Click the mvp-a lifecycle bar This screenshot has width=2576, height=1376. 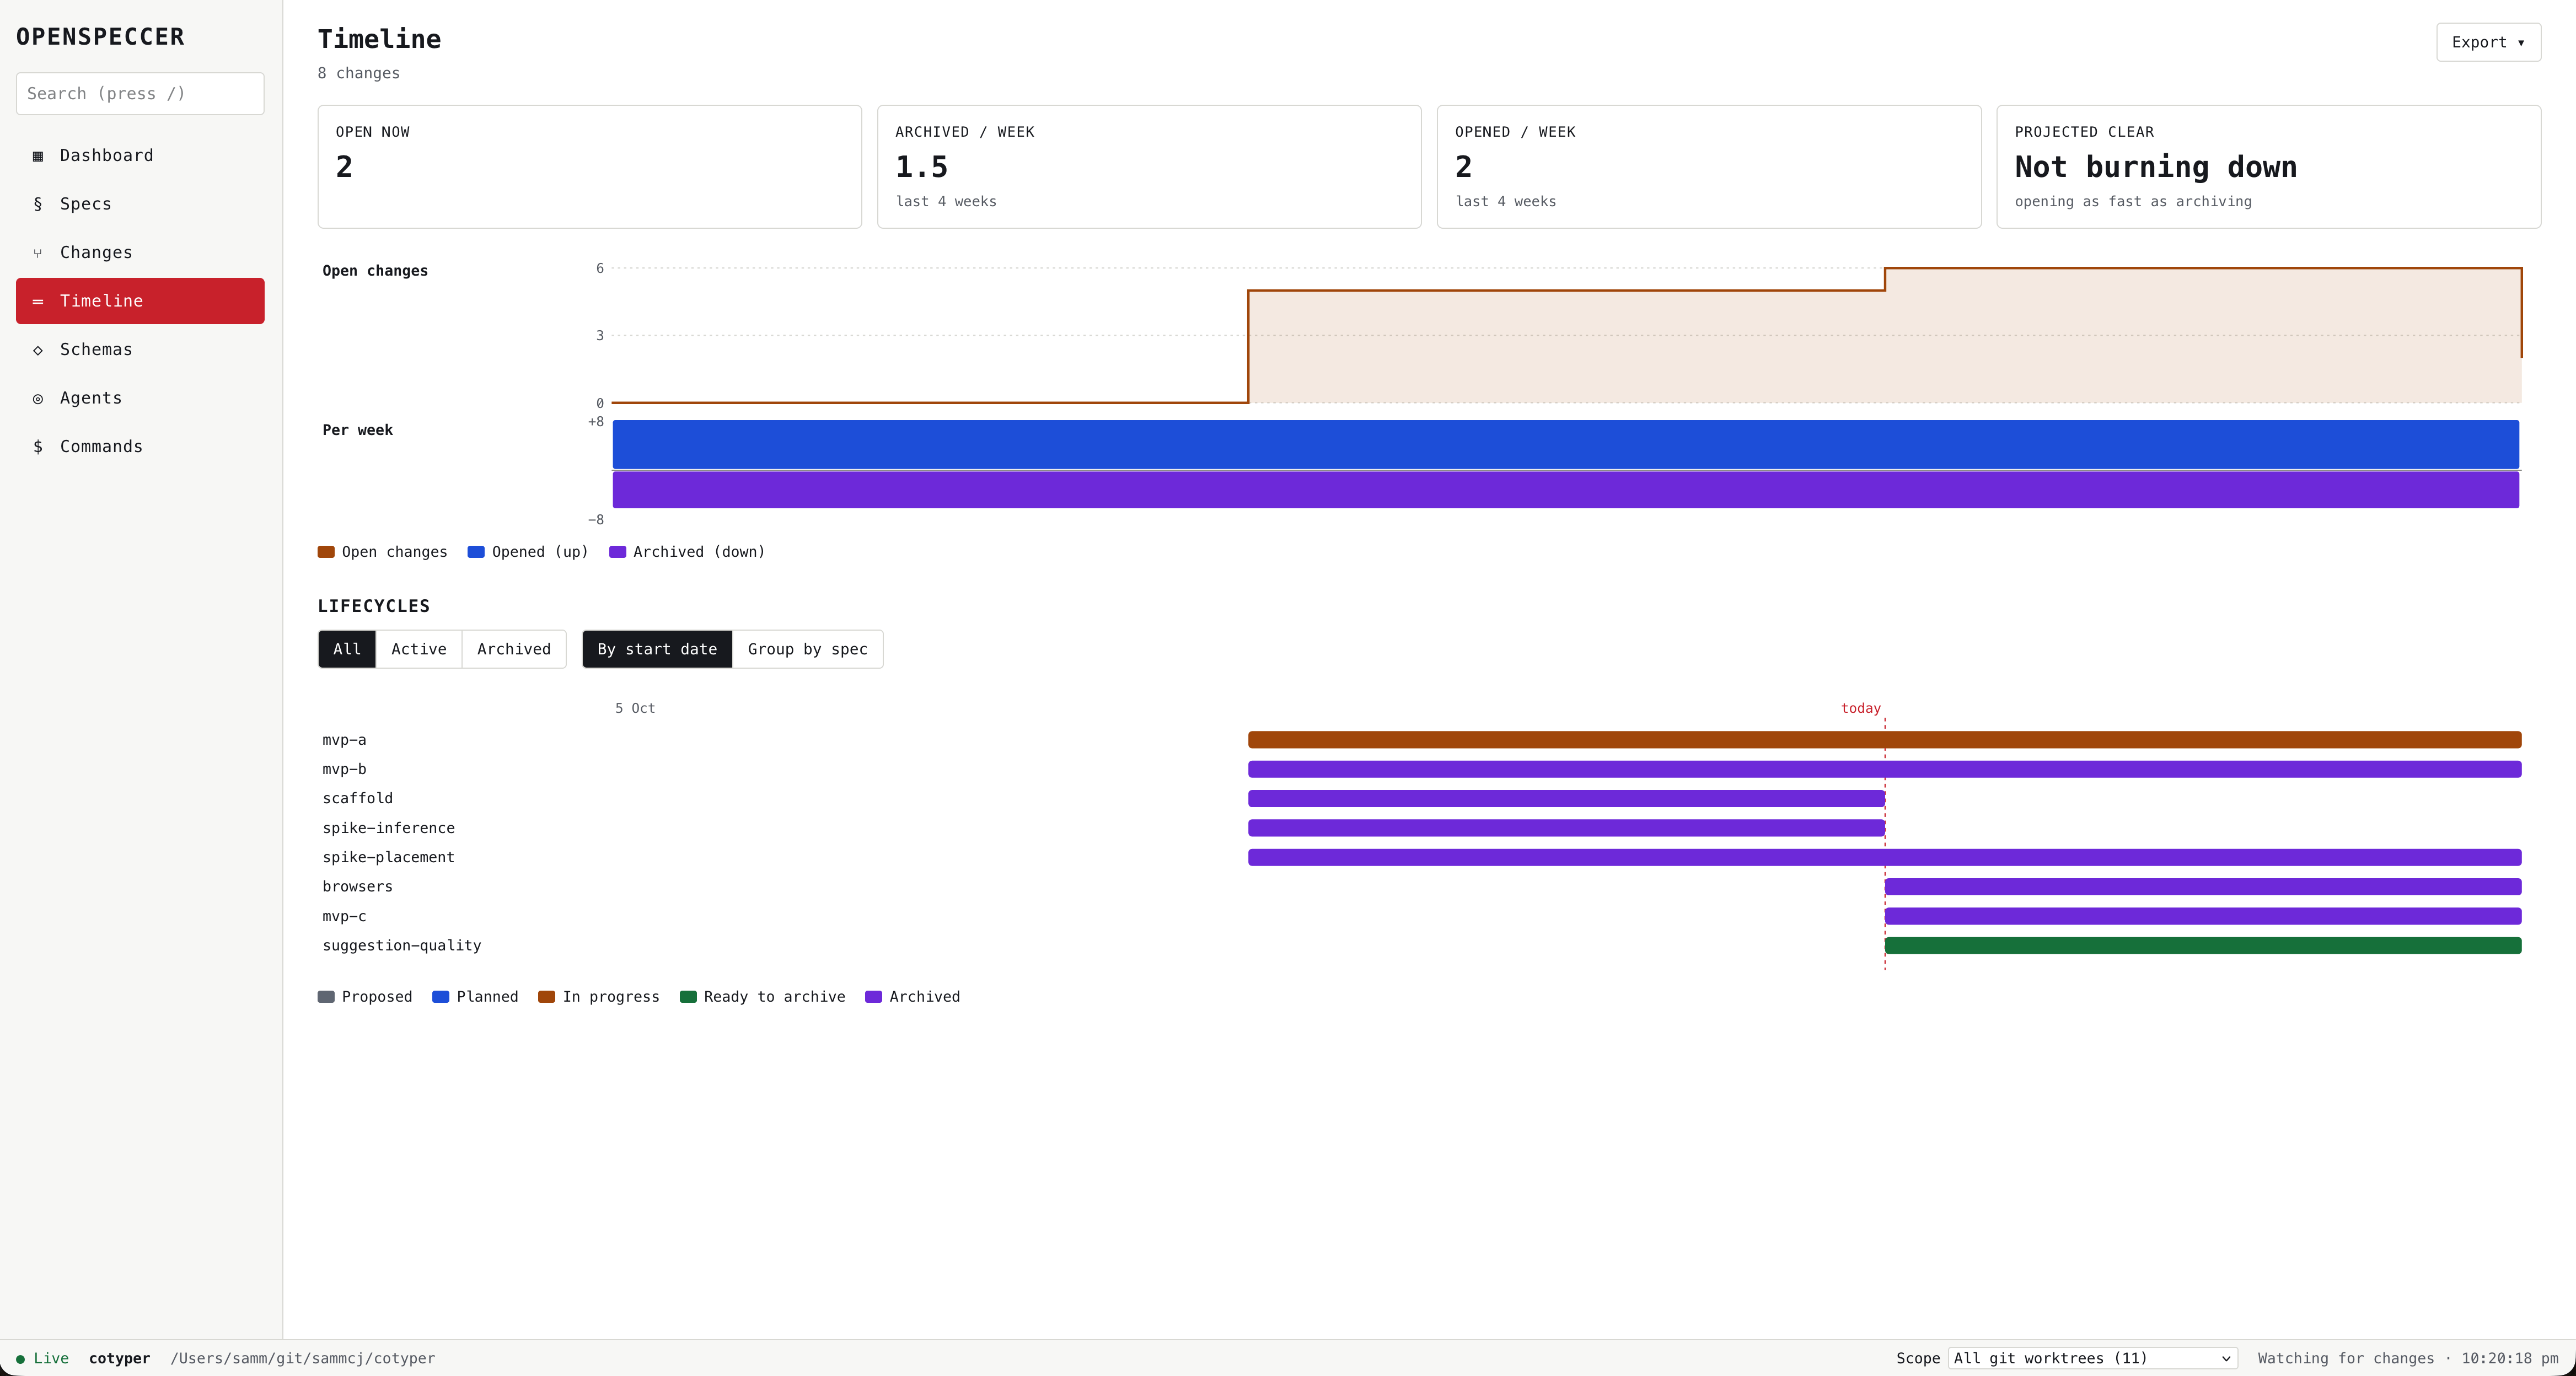[1884, 740]
